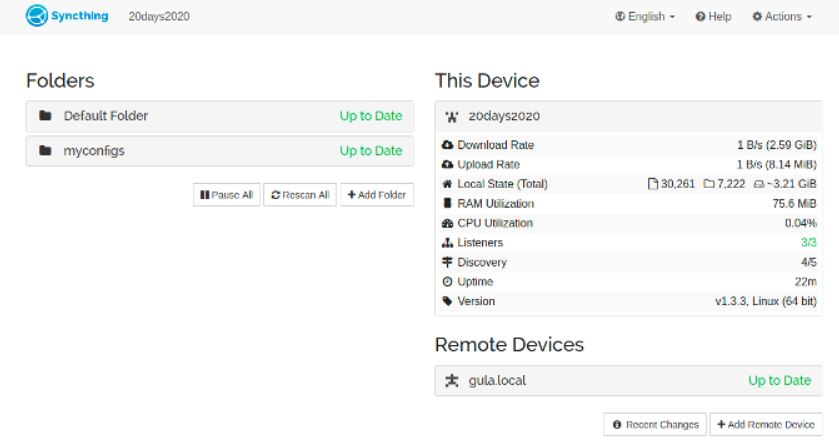Expand the Default Folder panel
The image size is (839, 442).
(219, 116)
